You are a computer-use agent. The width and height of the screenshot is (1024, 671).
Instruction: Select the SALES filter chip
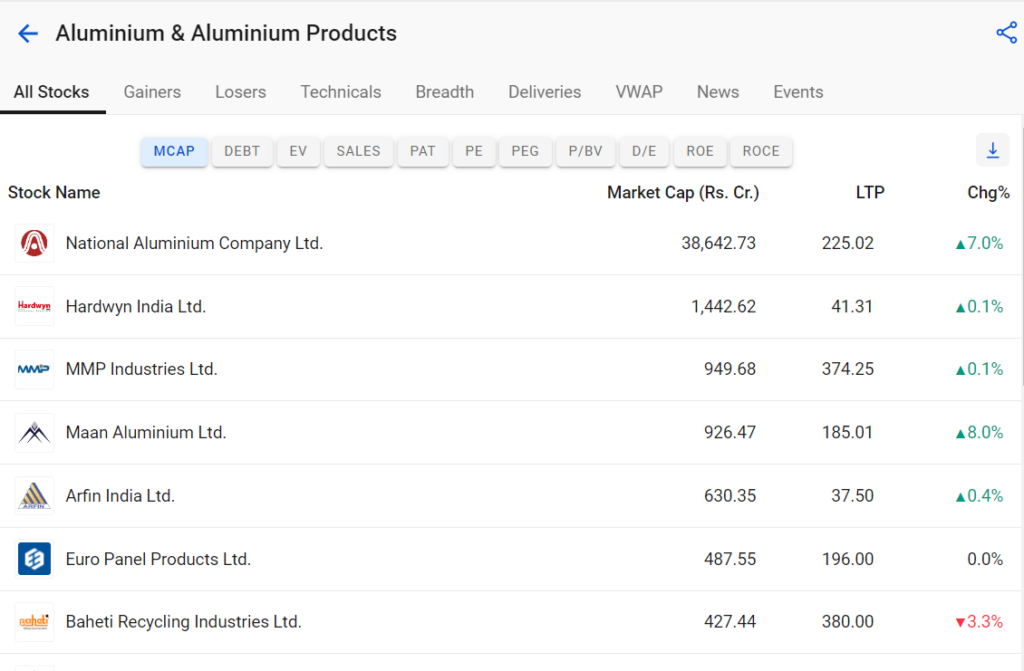[359, 152]
